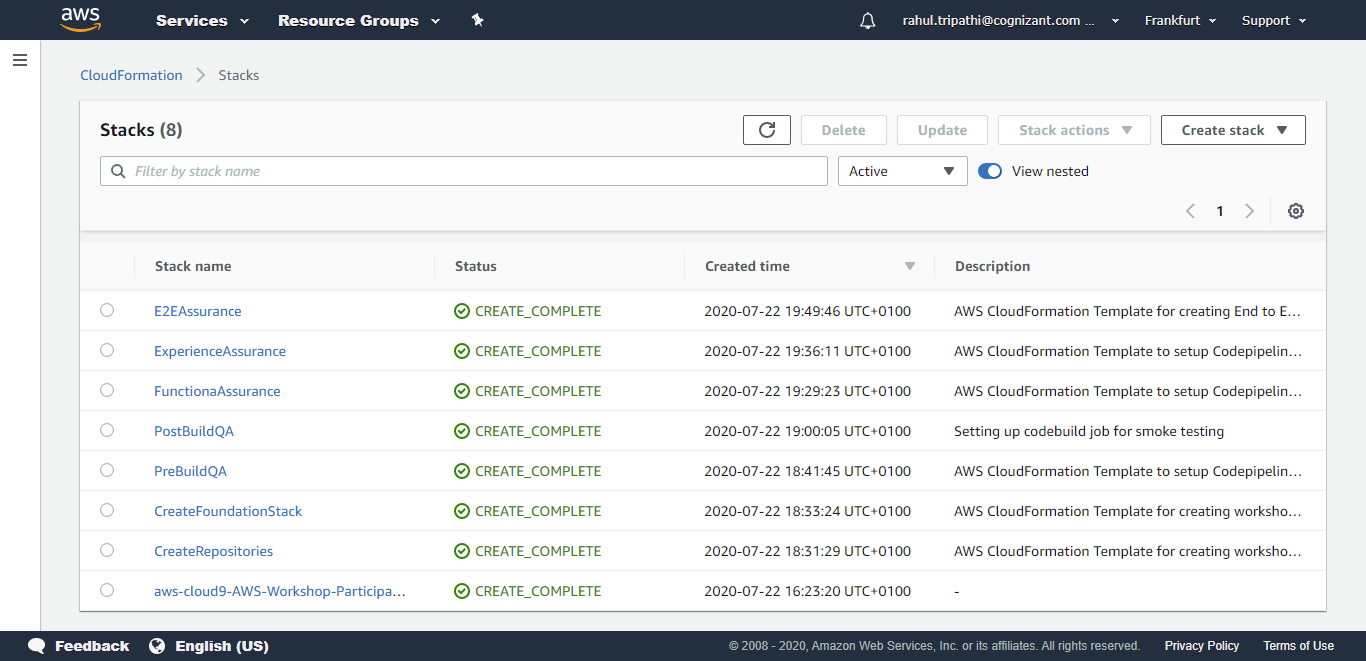Screen dimensions: 1366x661
Task: Open the aws-cloud9-AWS-Workshop stack link
Action: click(280, 591)
